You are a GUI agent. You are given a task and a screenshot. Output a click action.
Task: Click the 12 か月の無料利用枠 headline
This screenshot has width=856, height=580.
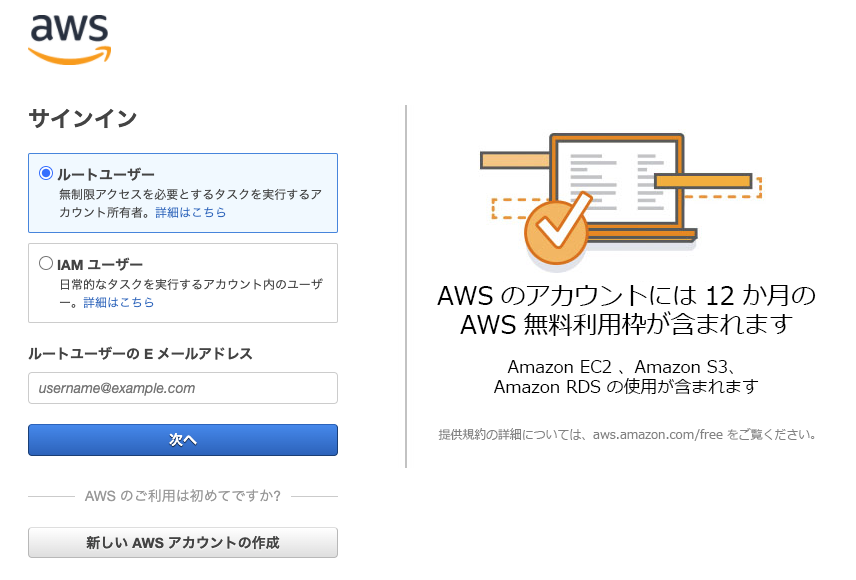tap(626, 310)
